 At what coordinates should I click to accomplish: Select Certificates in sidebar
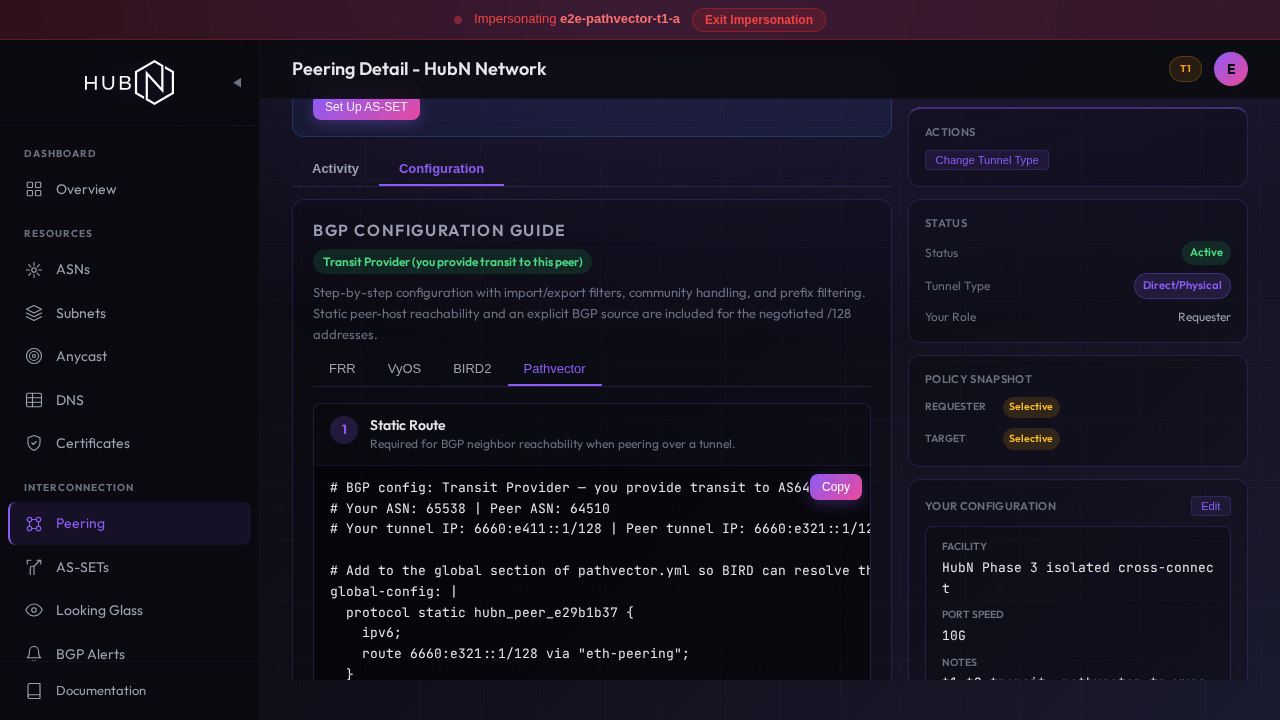129,443
